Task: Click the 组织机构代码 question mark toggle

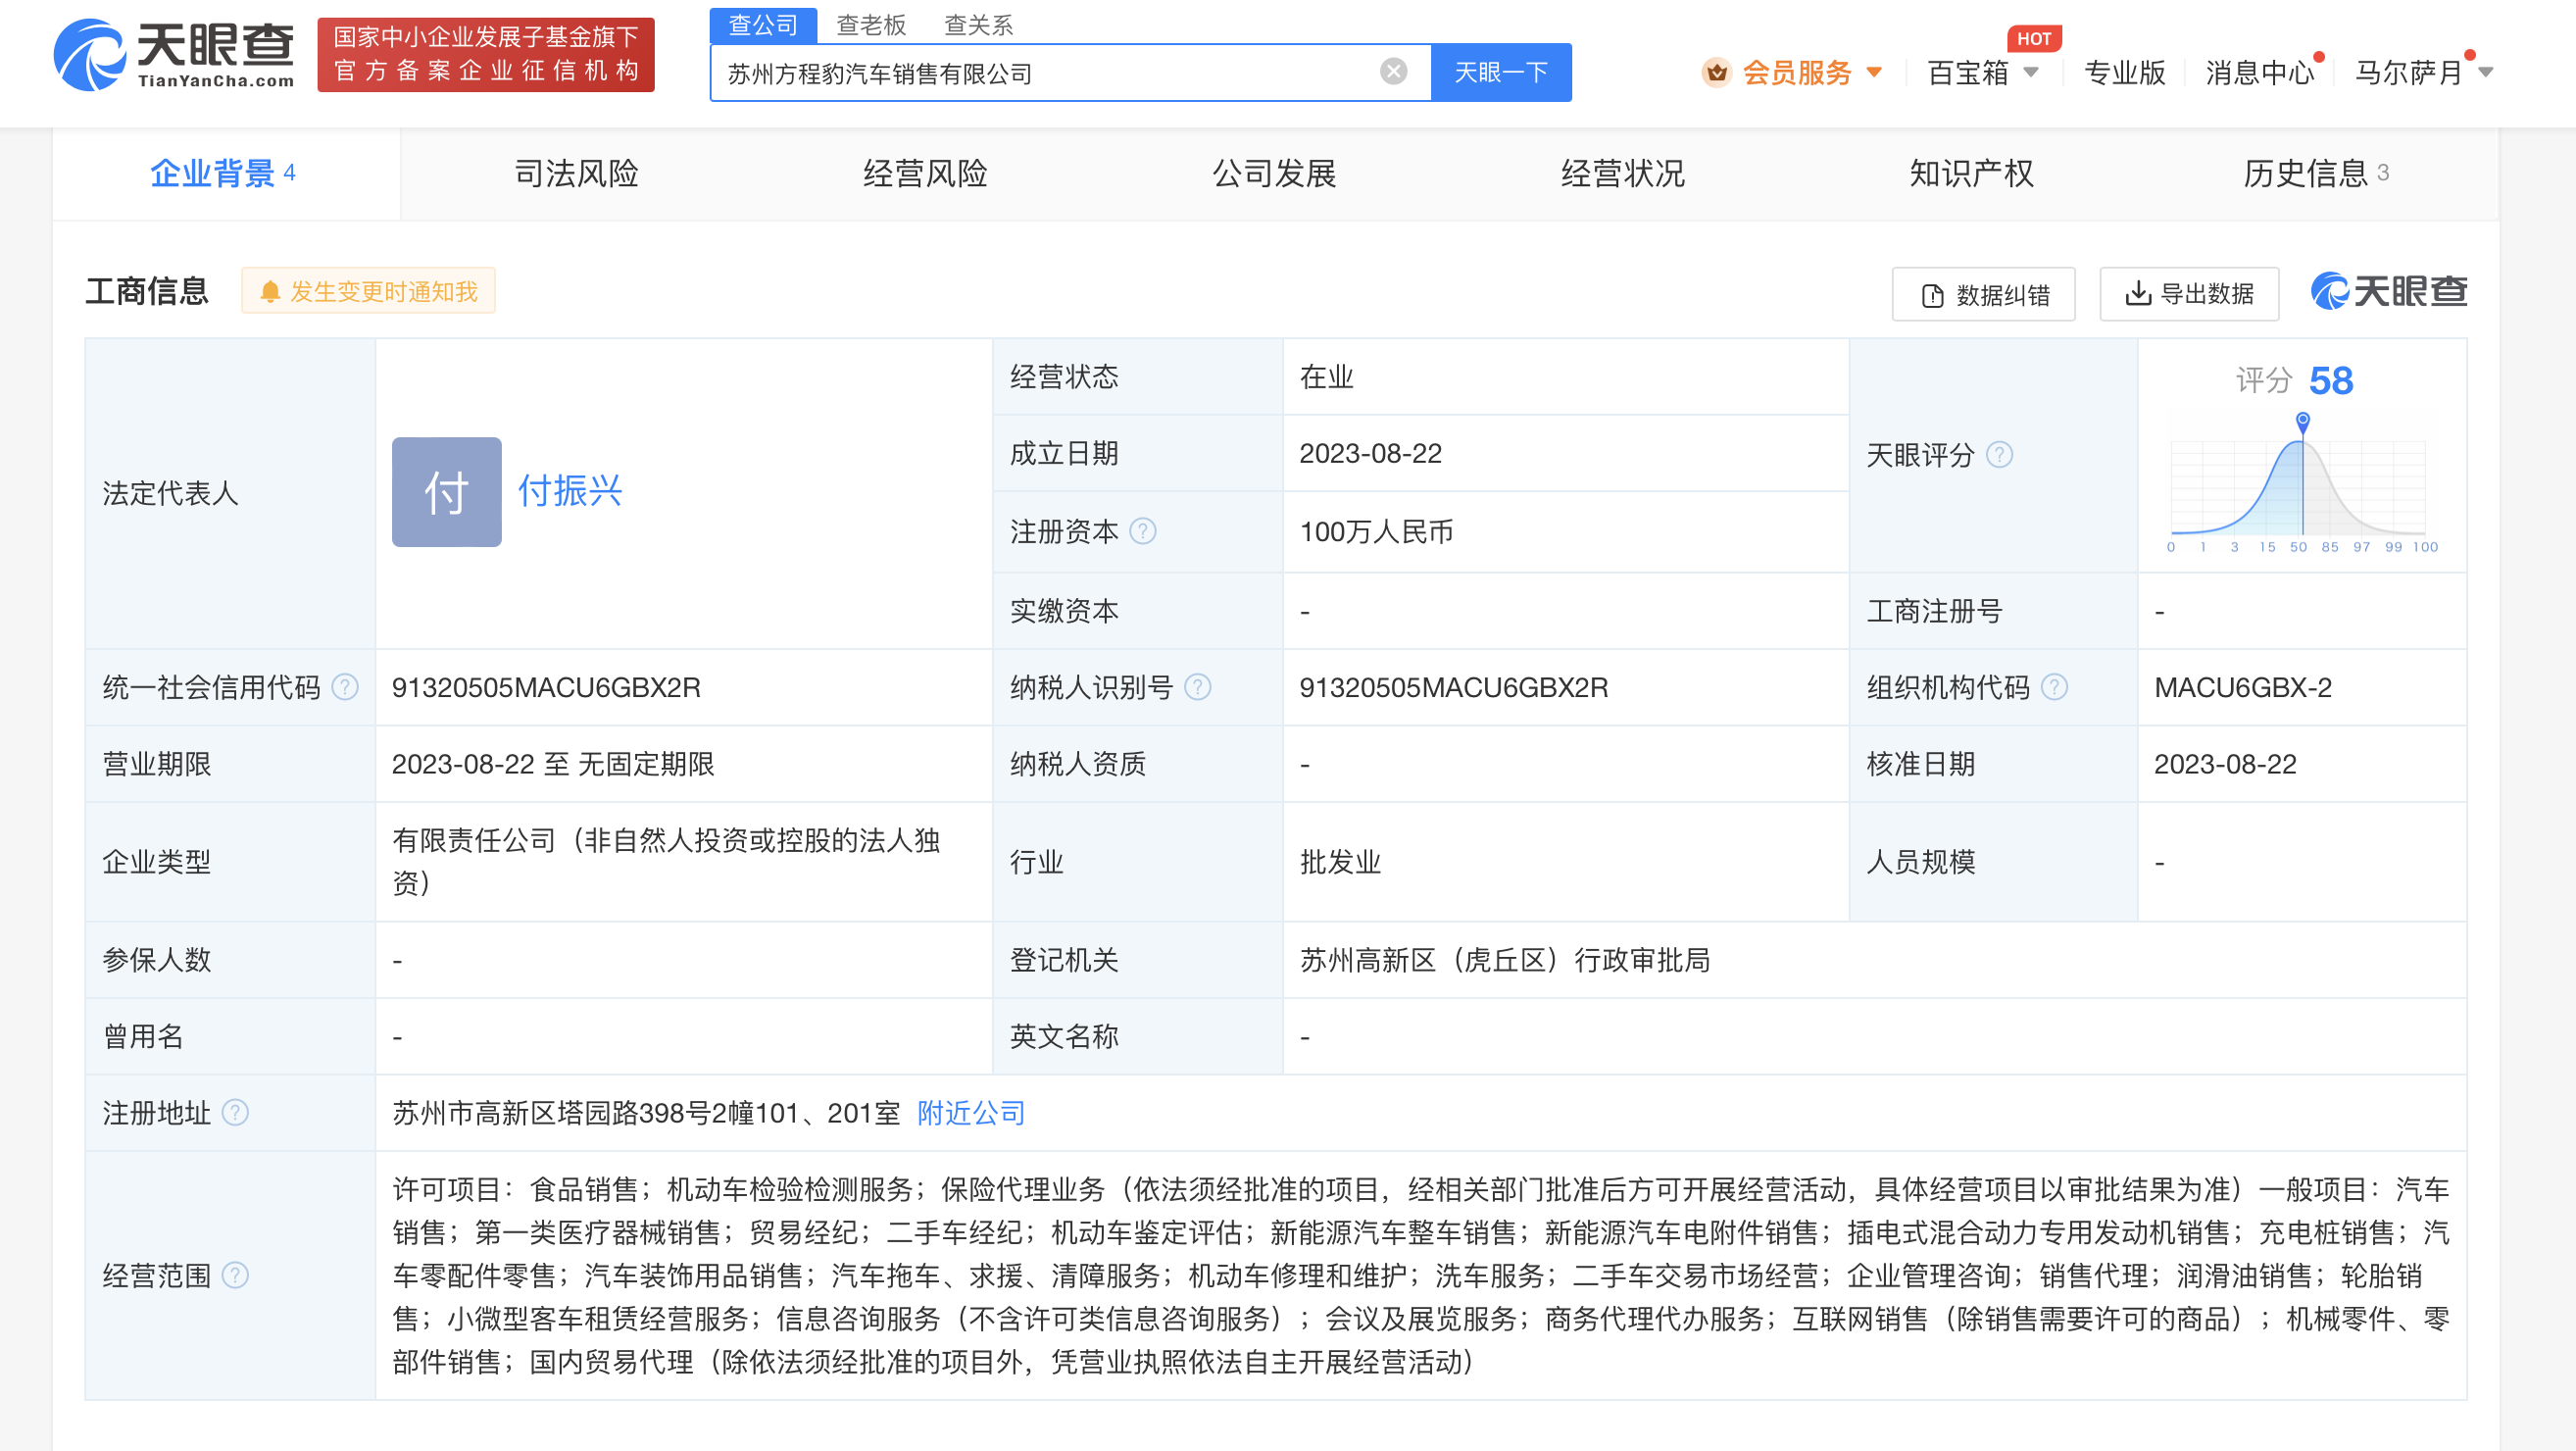Action: (x=2057, y=687)
